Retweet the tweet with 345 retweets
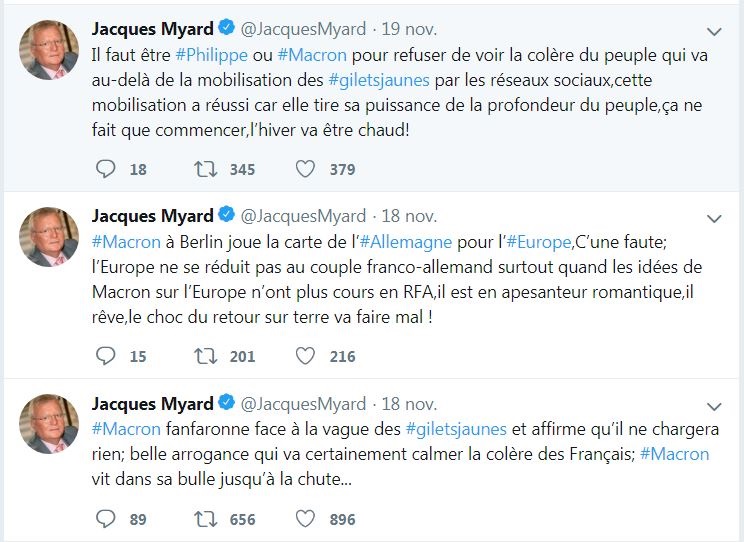The width and height of the screenshot is (744, 542). 206,169
